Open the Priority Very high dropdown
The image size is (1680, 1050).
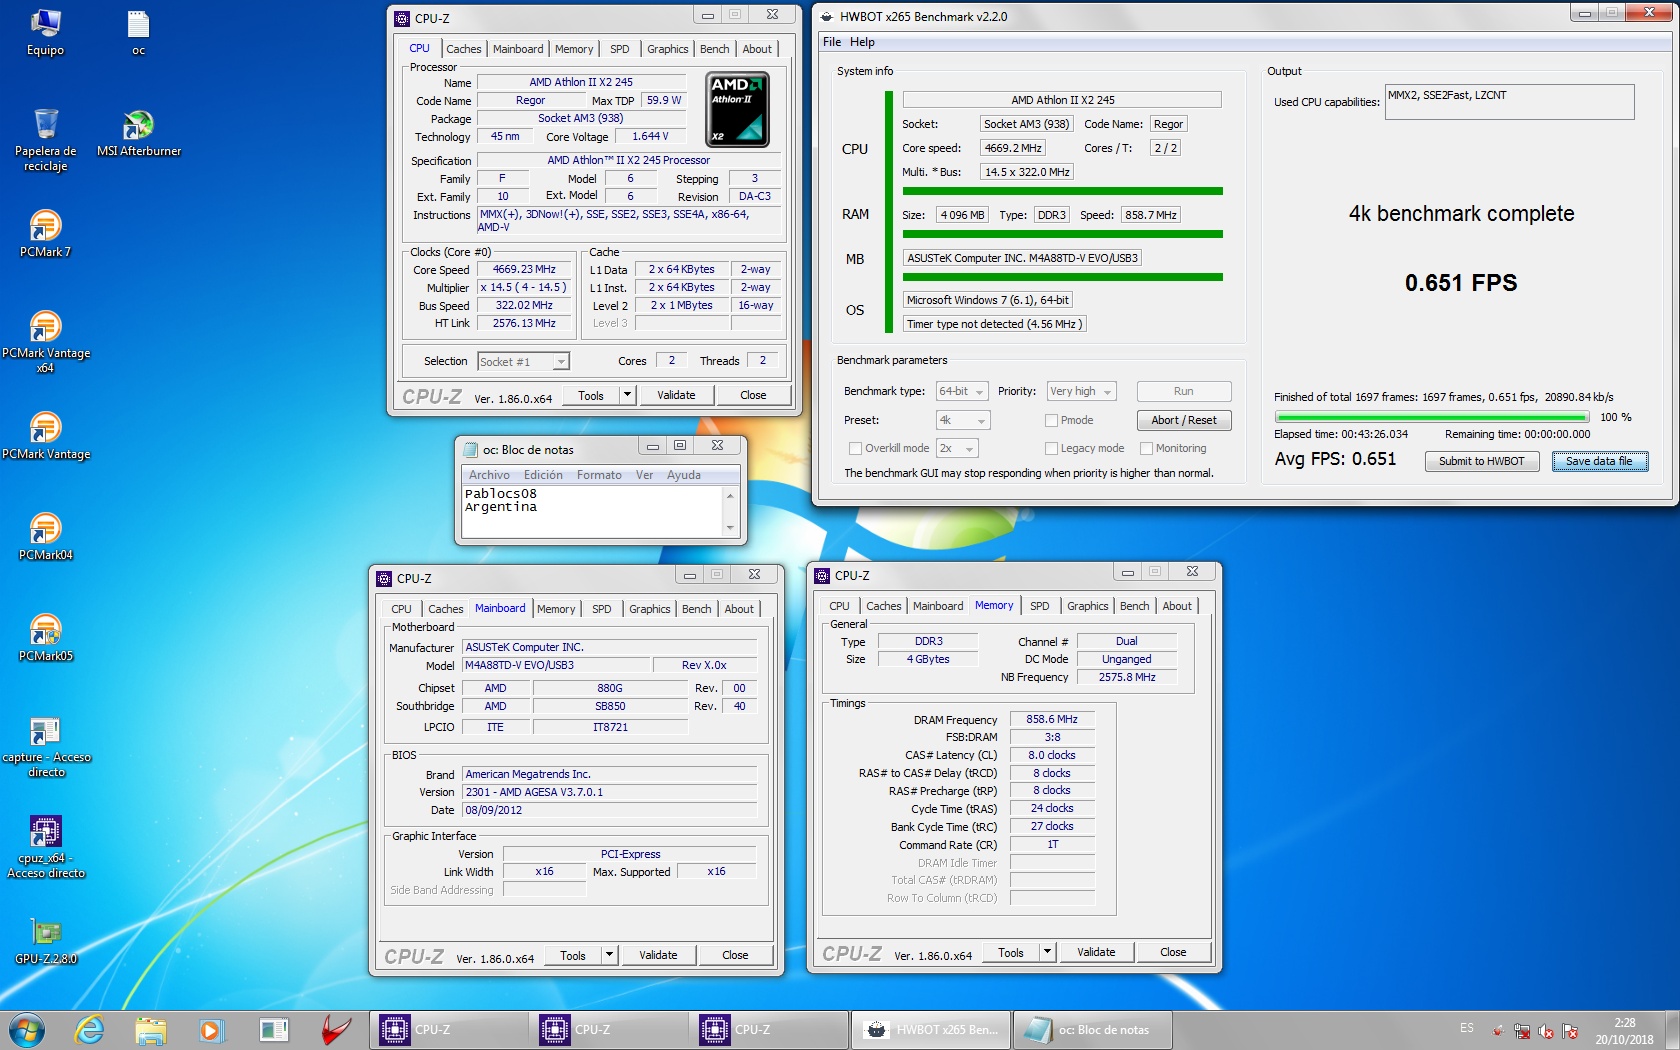[1081, 391]
